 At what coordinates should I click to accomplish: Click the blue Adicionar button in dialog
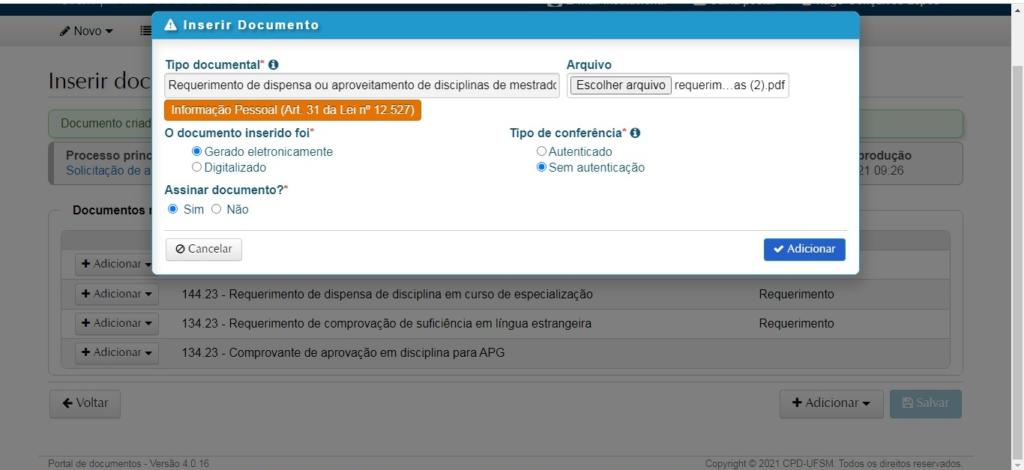point(803,249)
